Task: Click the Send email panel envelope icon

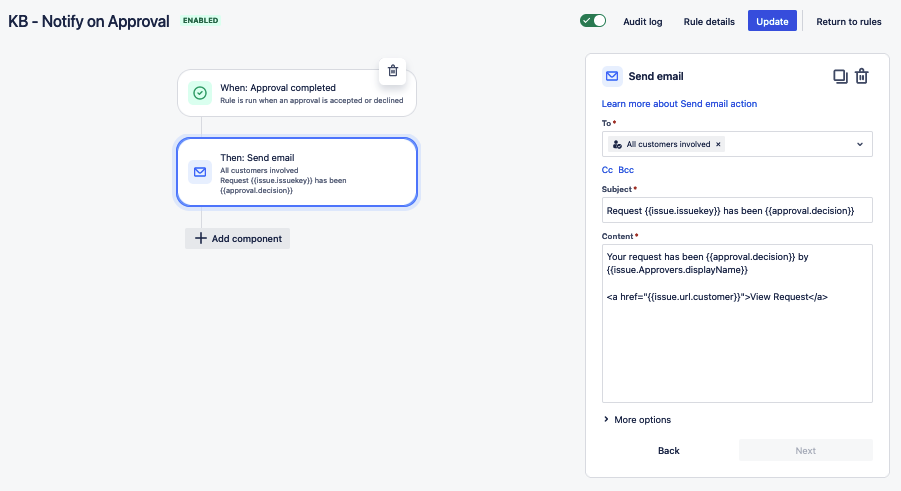Action: coord(612,76)
